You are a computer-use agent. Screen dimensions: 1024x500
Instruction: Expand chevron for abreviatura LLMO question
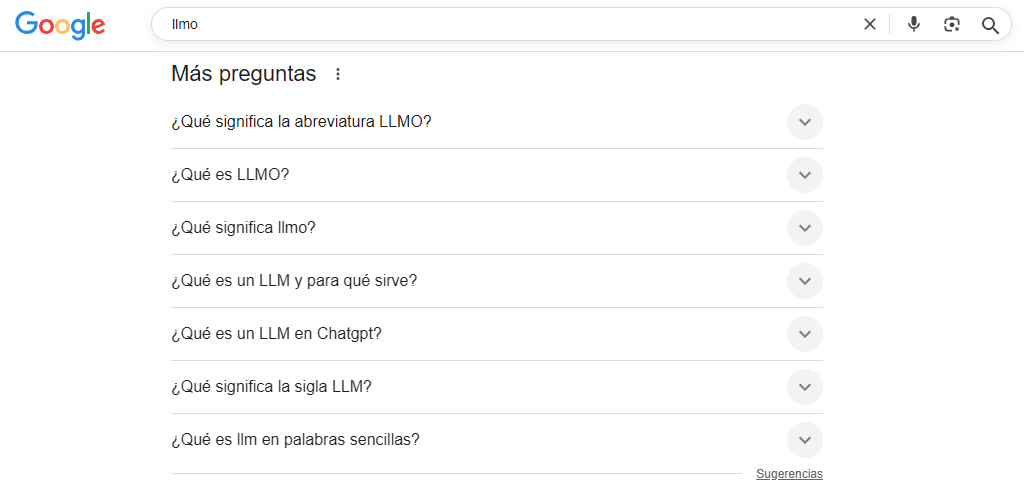(x=804, y=122)
